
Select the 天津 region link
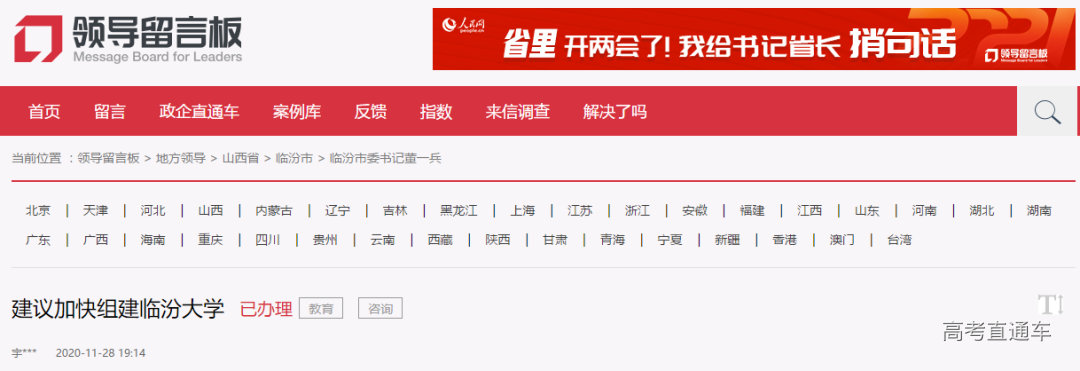point(95,211)
